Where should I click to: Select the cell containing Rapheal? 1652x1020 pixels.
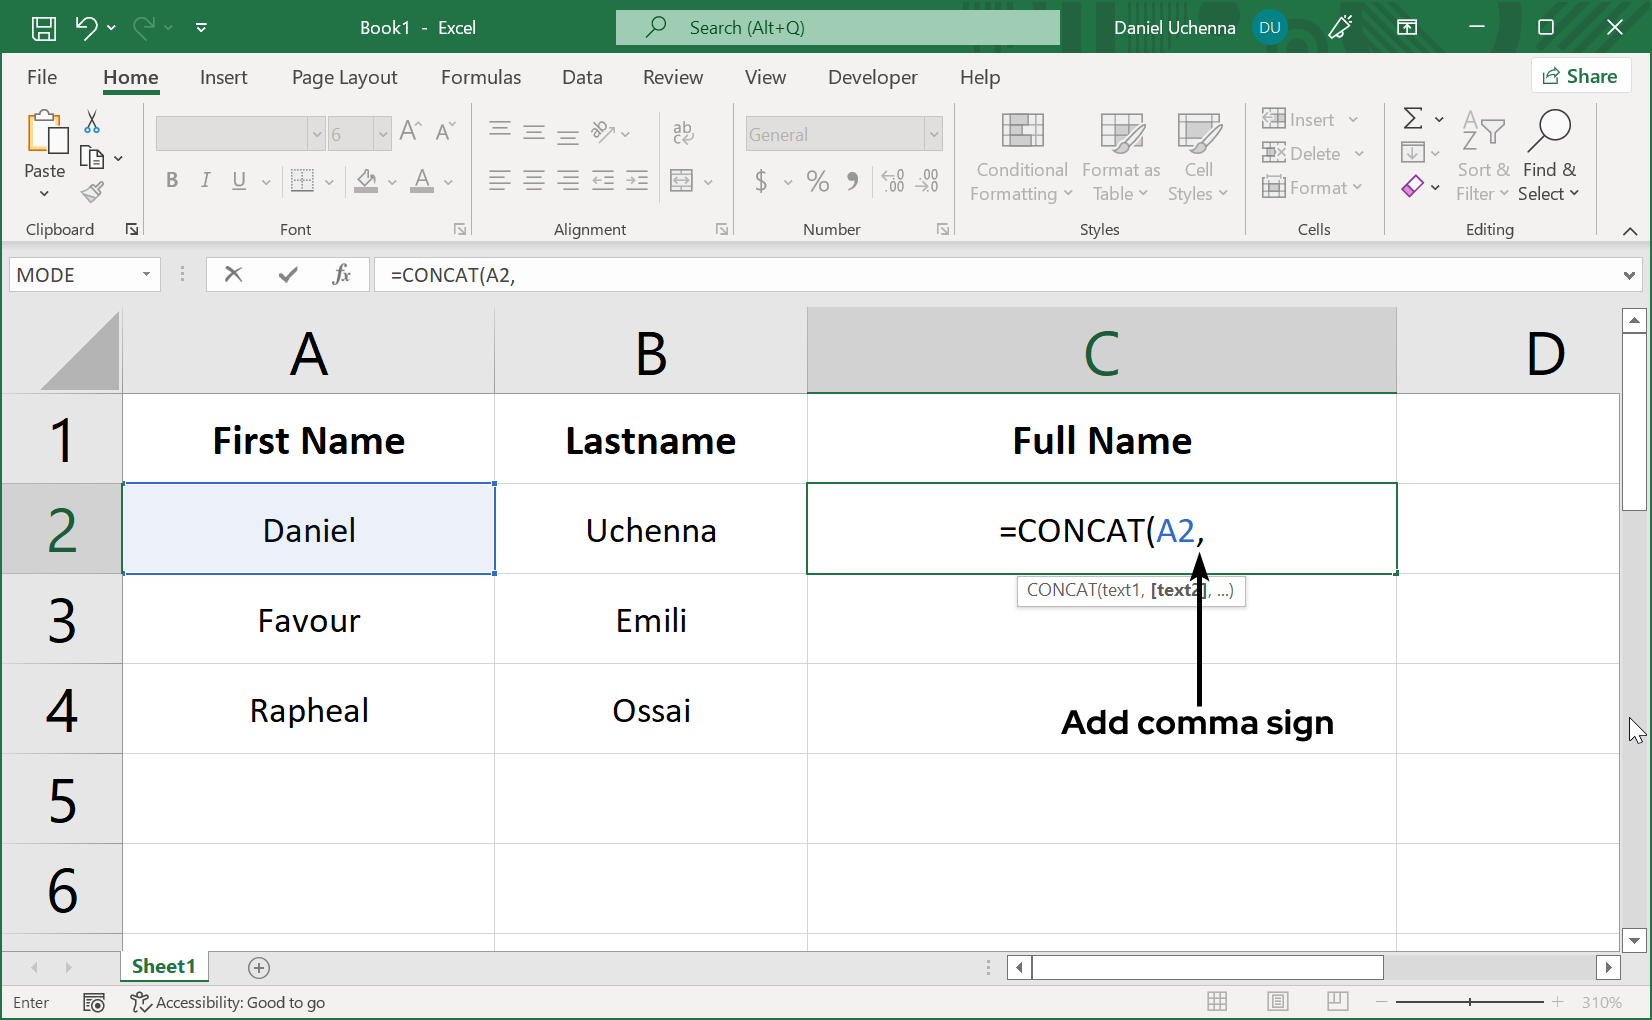(x=308, y=709)
